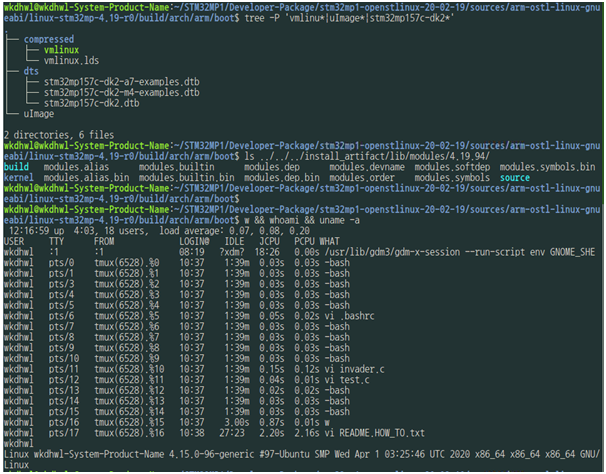This screenshot has width=606, height=474.
Task: Select 'modules.devname' file name
Action: click(367, 167)
